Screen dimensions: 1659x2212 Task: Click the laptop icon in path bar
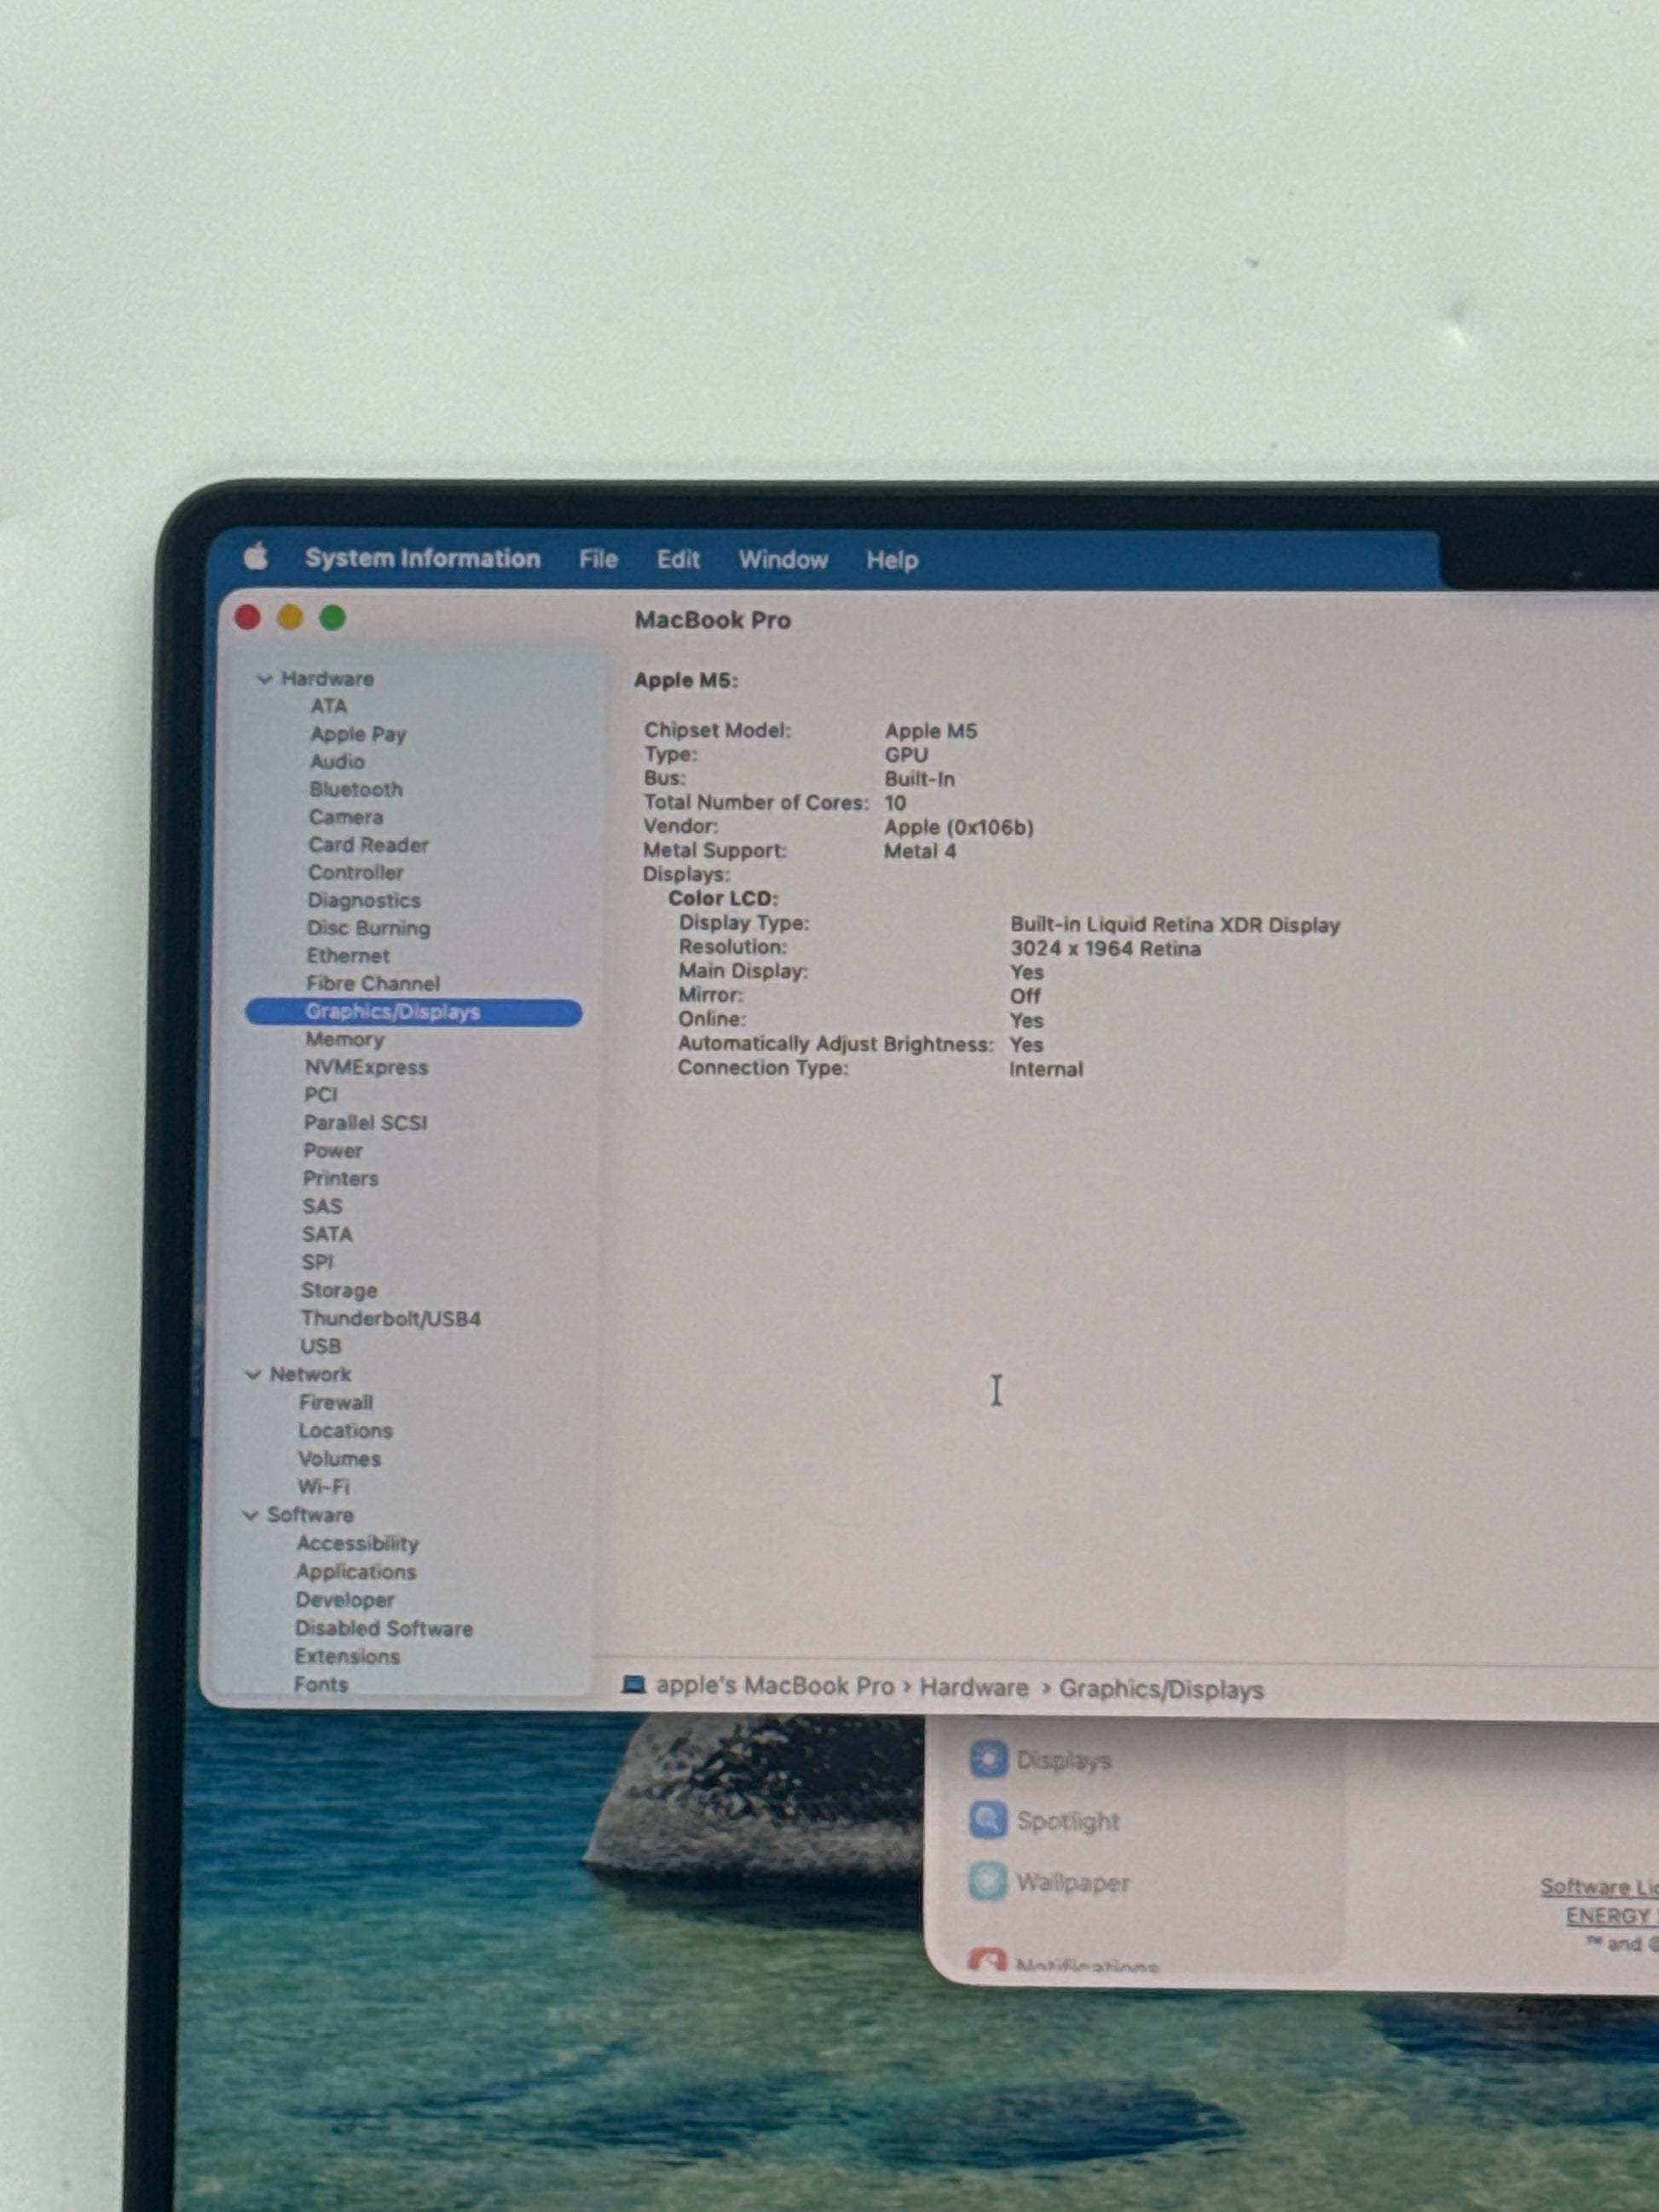(633, 1685)
